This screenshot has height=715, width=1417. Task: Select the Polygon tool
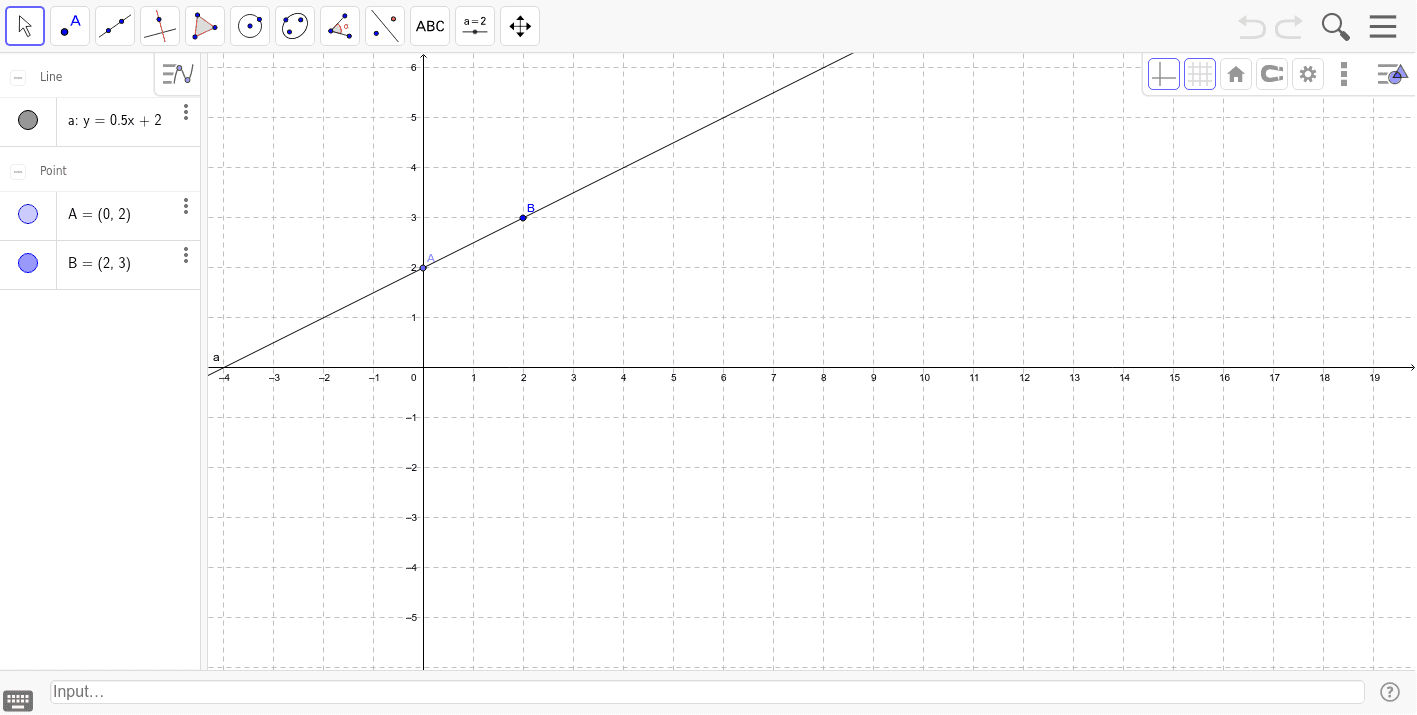point(205,26)
